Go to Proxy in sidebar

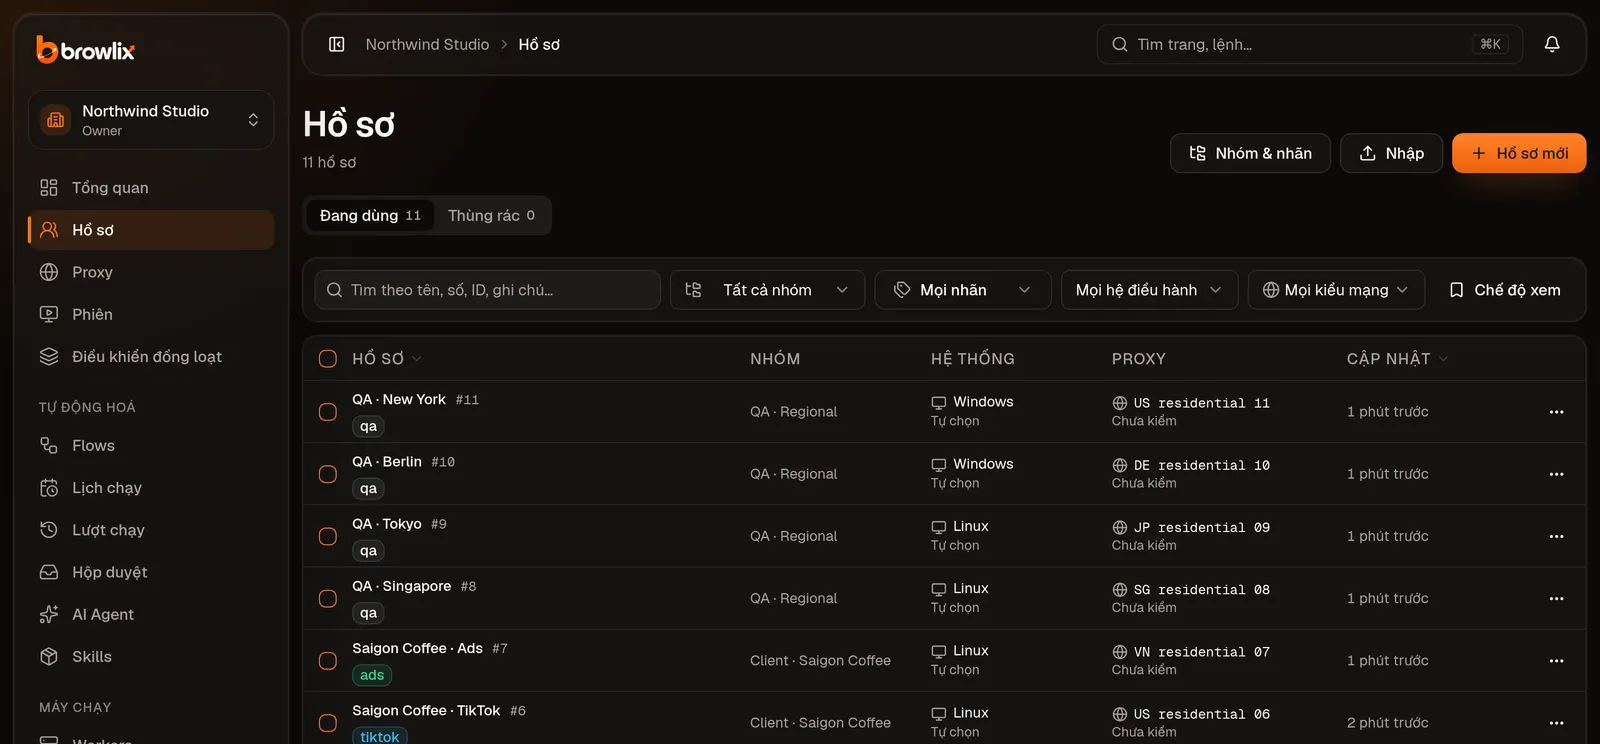pos(151,272)
